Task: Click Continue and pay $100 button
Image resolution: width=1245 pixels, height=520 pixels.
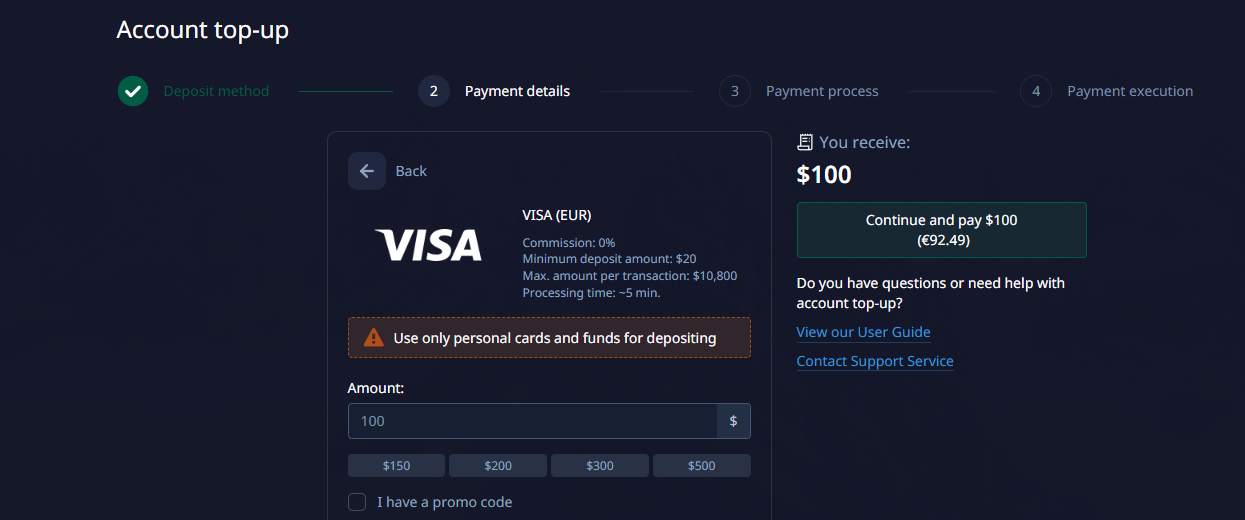Action: click(x=942, y=230)
